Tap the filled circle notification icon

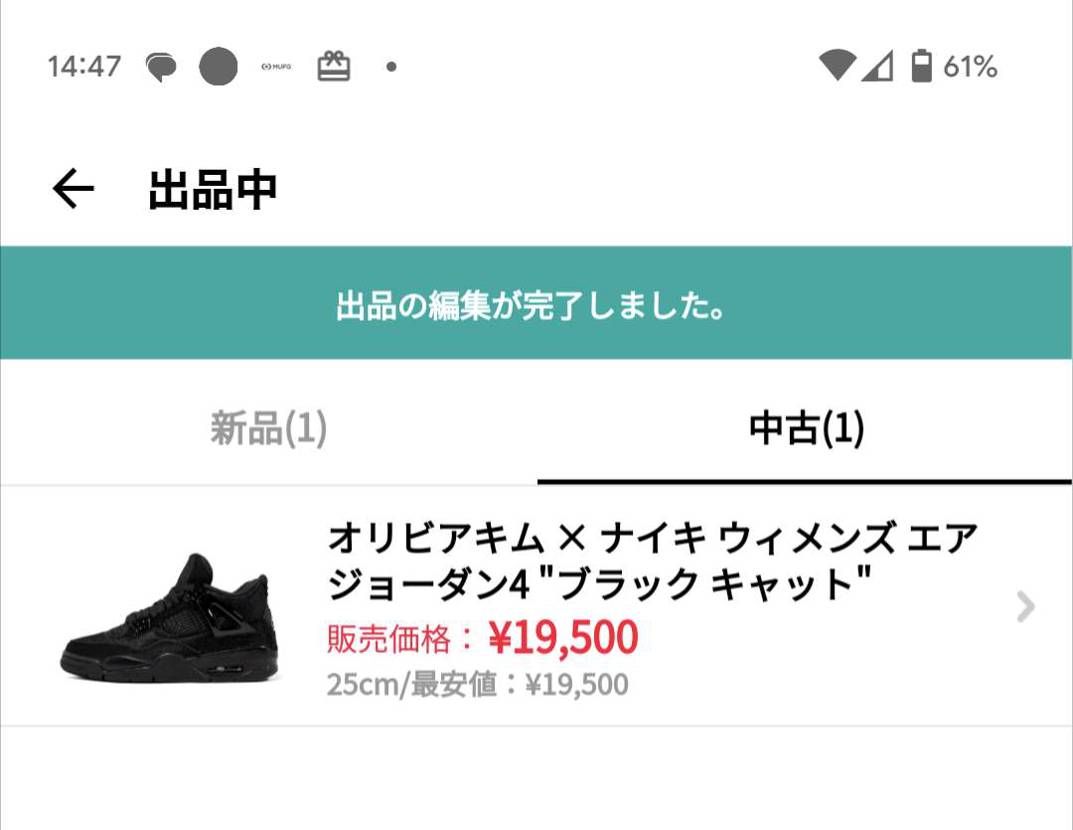coord(218,66)
